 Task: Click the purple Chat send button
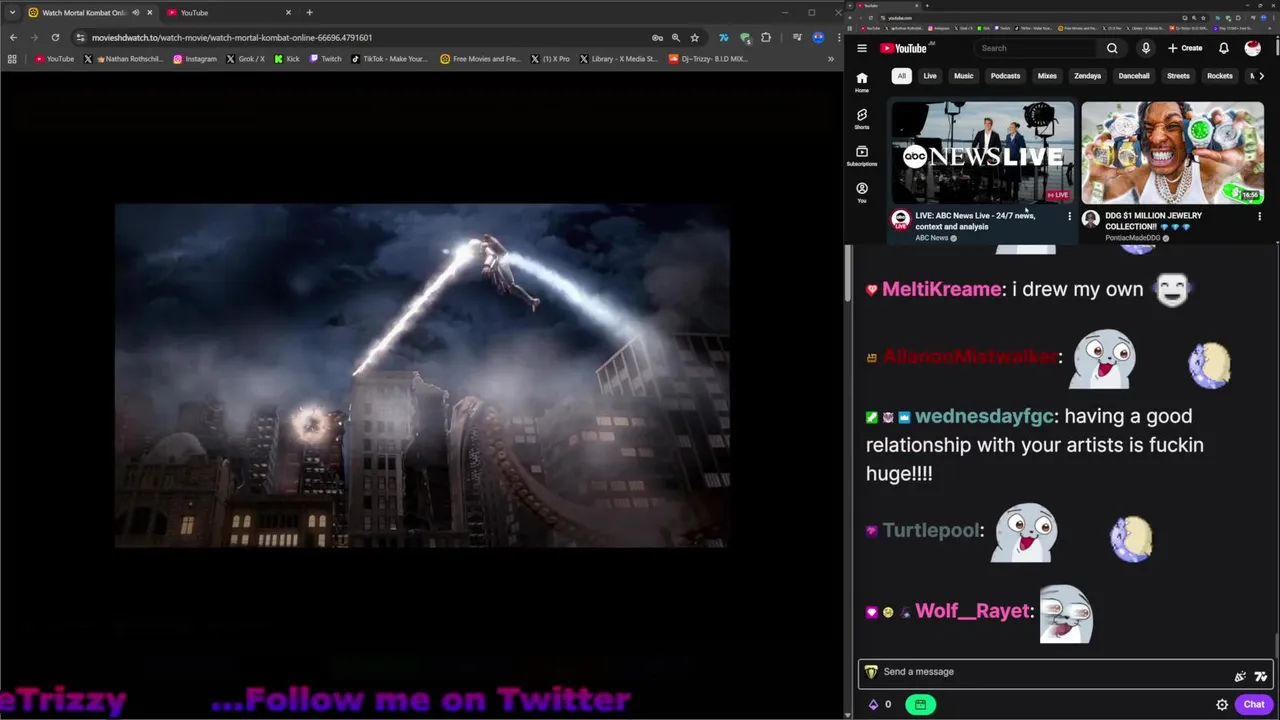[1254, 704]
